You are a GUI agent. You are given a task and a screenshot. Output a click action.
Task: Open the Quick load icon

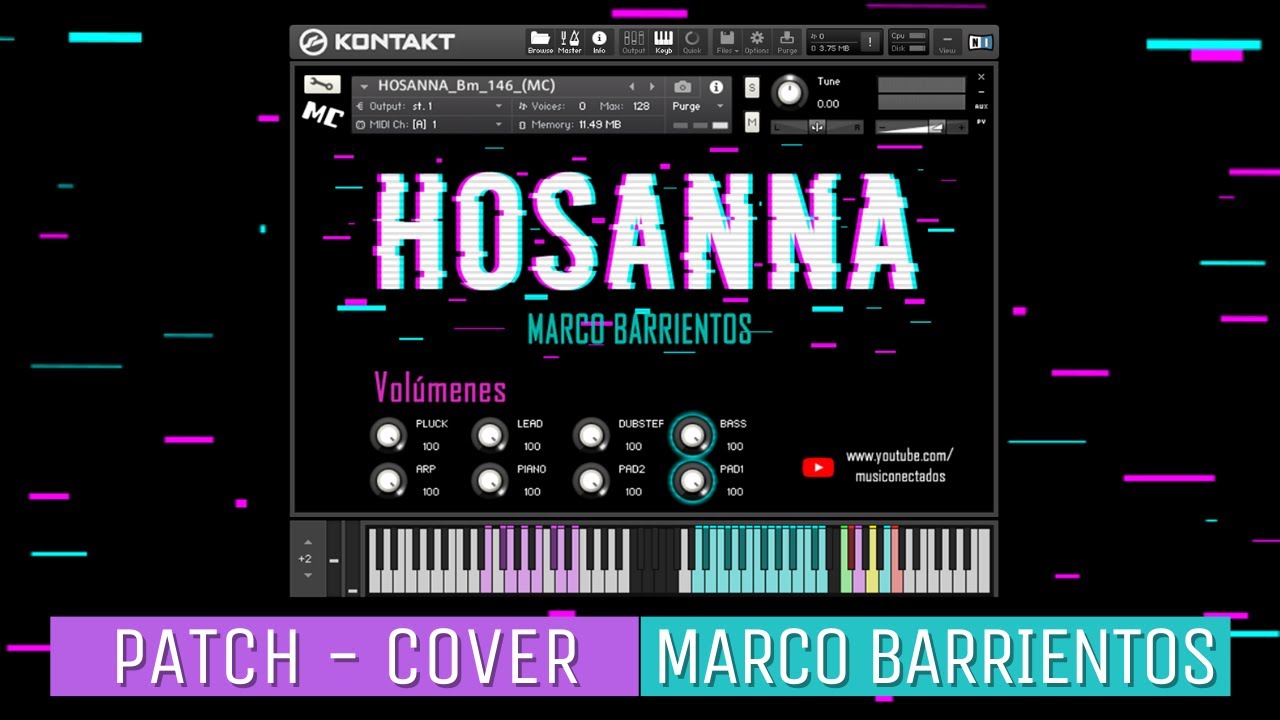pyautogui.click(x=692, y=42)
